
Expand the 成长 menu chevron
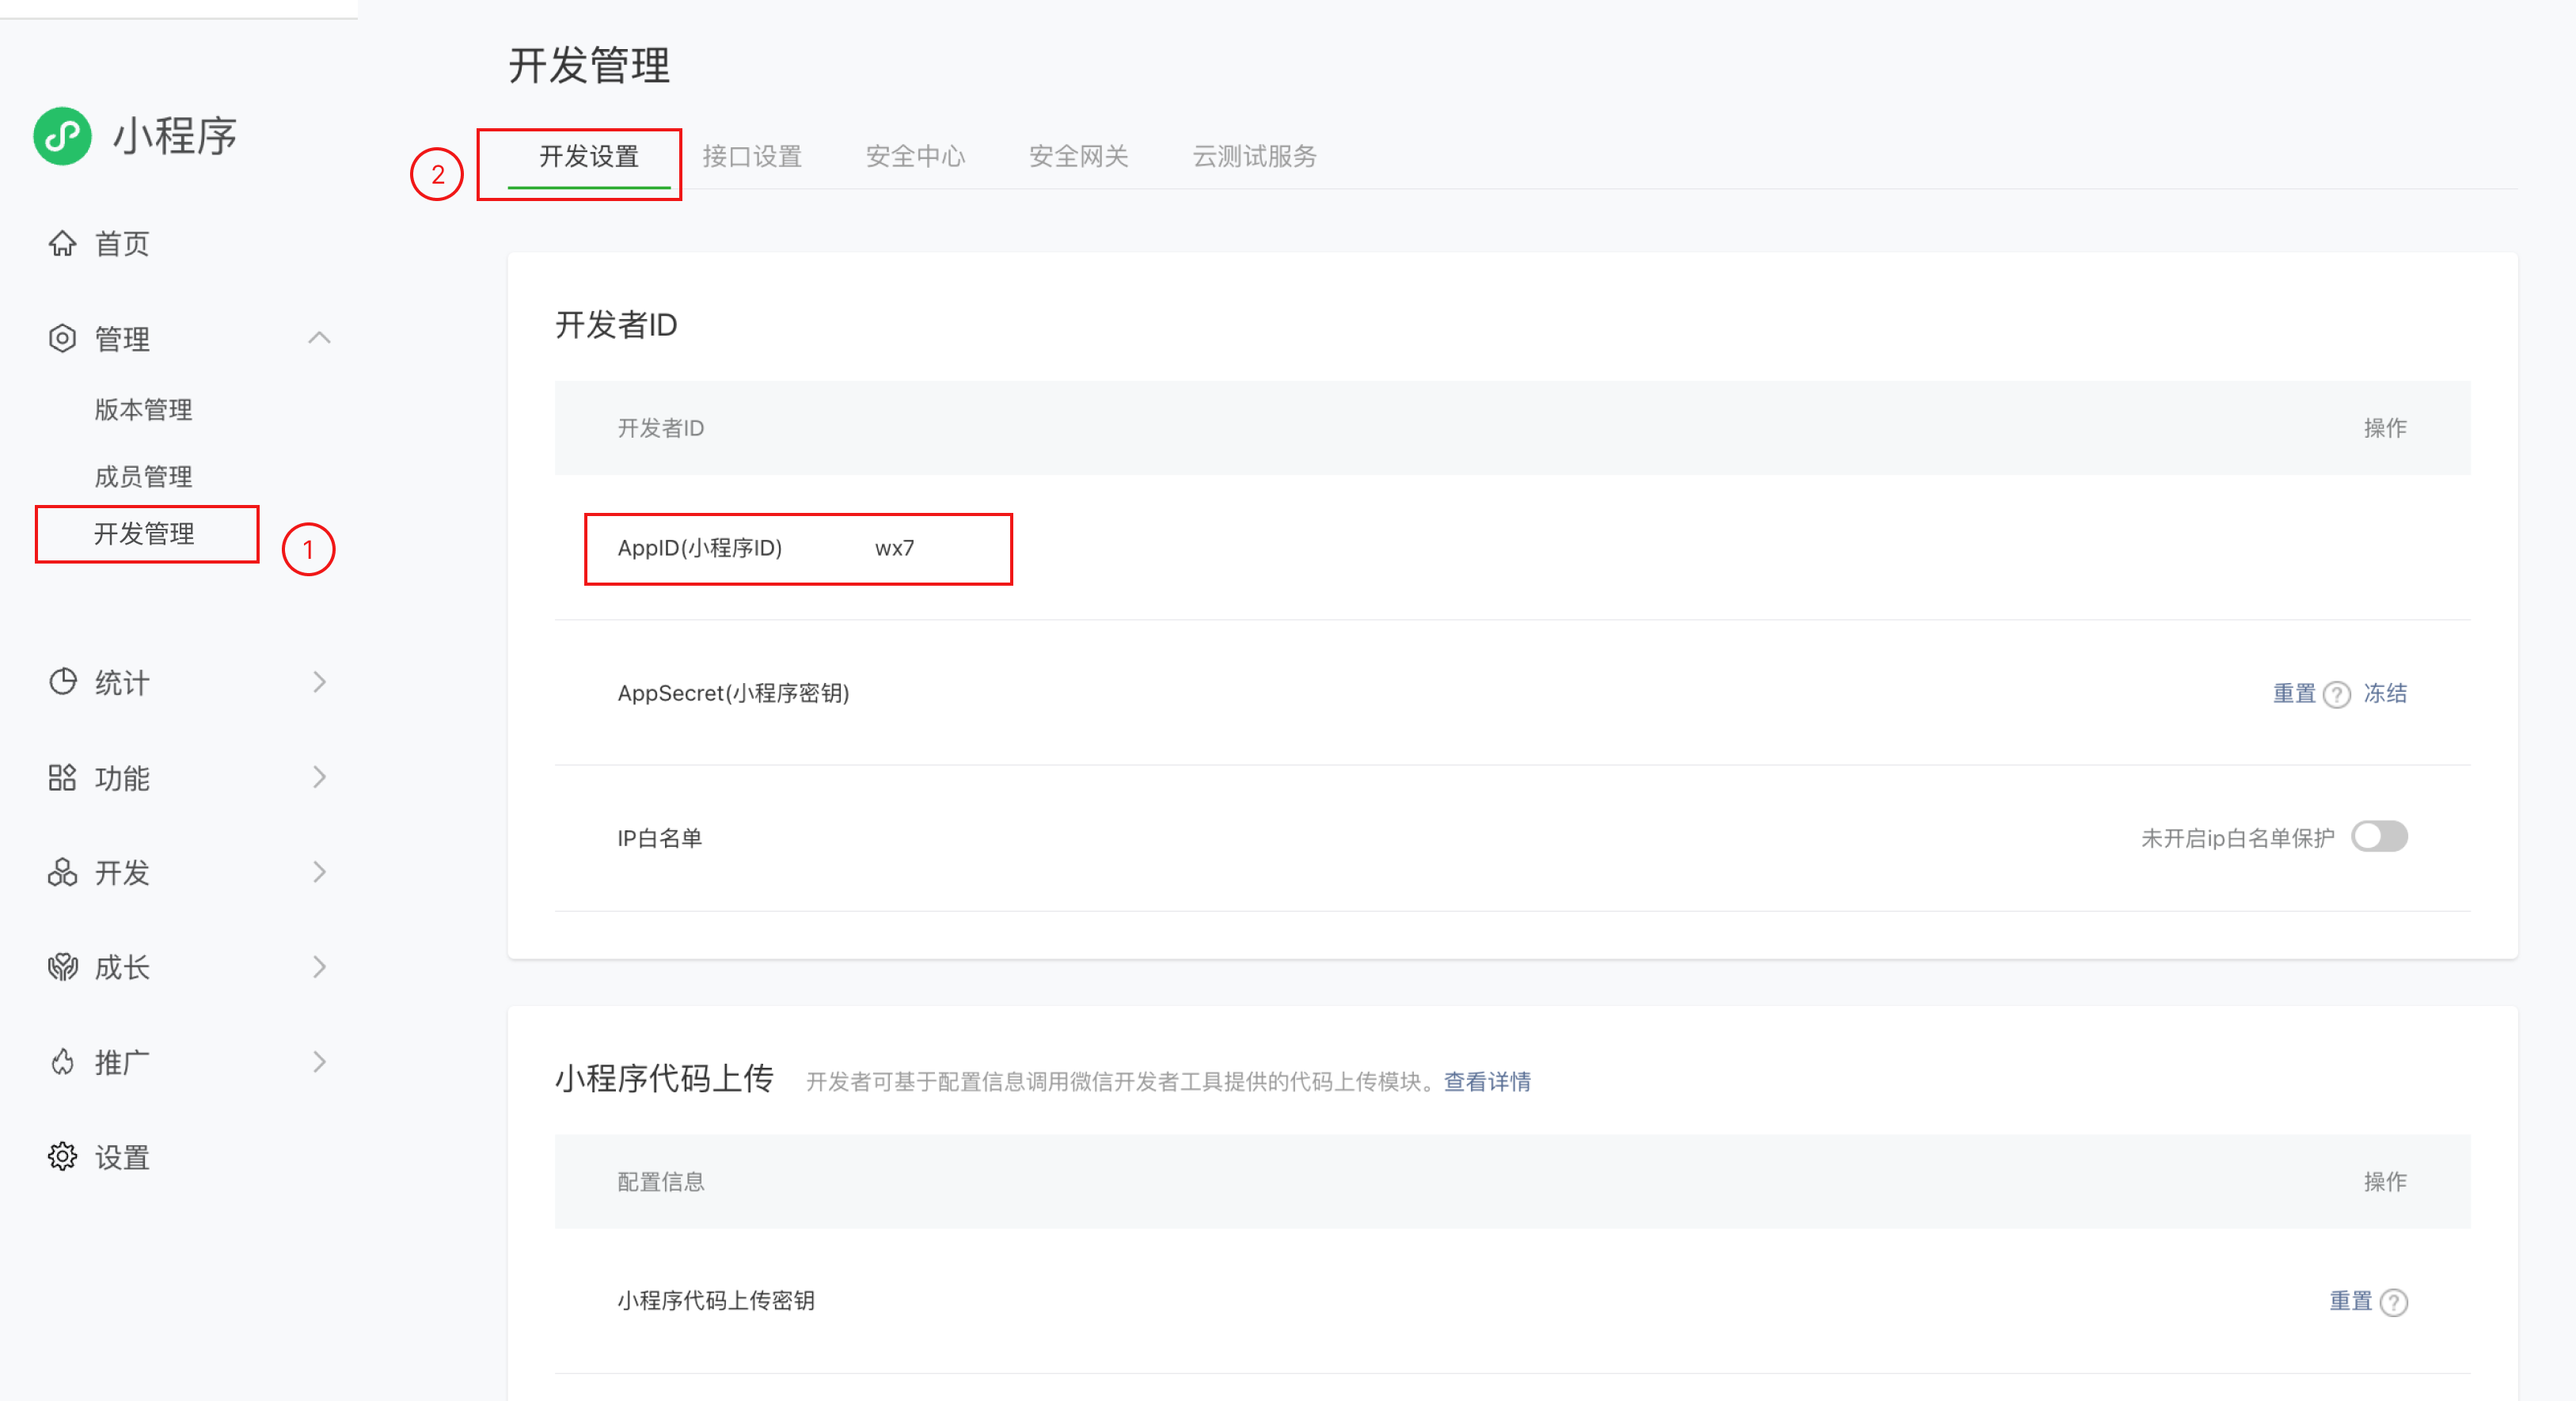pyautogui.click(x=319, y=967)
